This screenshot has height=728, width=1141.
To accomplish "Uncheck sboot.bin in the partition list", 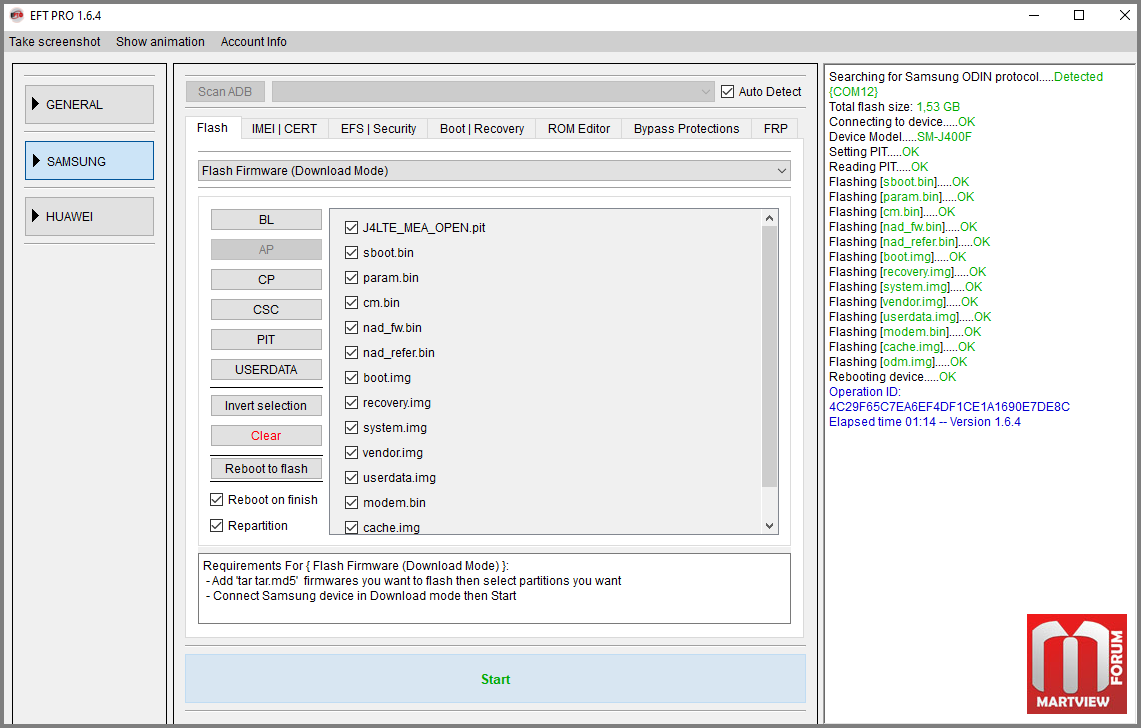I will tap(351, 253).
